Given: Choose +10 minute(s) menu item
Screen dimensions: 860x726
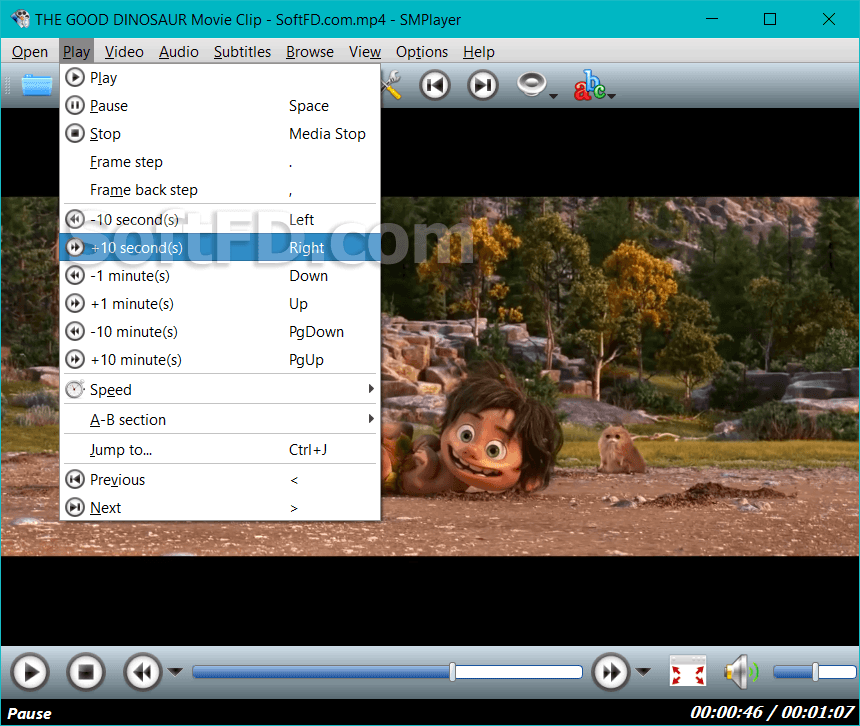Looking at the screenshot, I should (x=220, y=359).
